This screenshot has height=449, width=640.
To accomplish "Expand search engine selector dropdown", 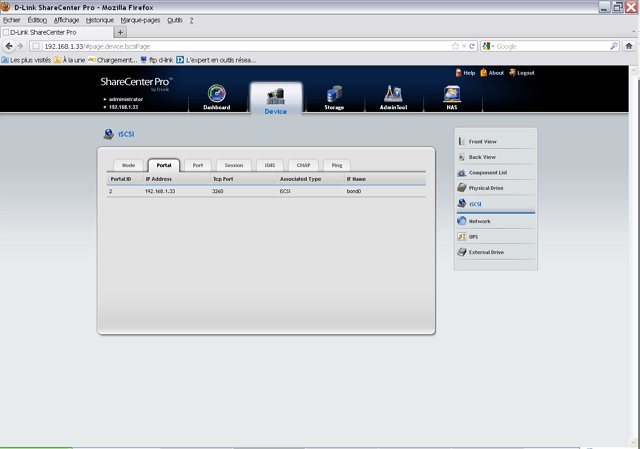I will tap(493, 47).
